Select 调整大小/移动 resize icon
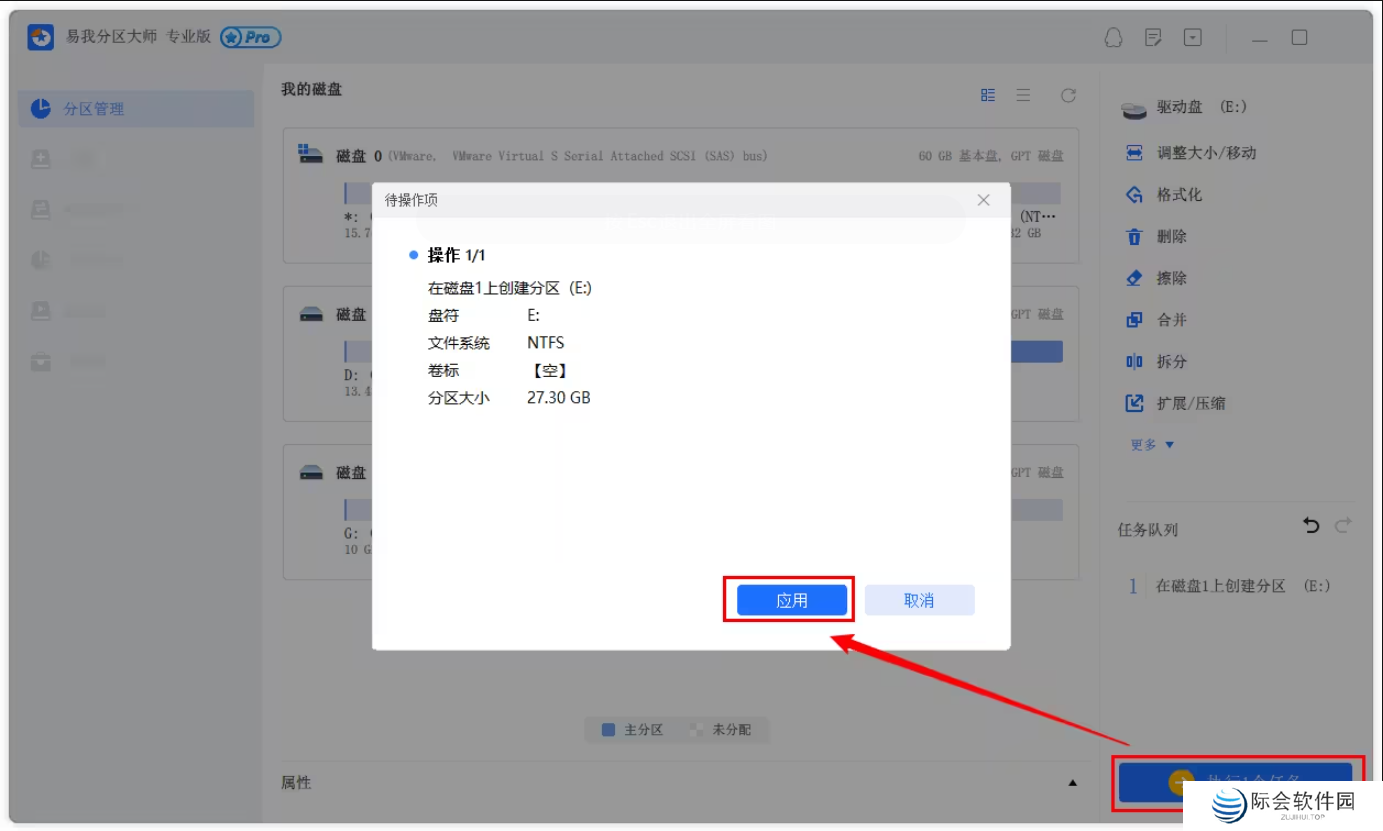This screenshot has height=831, width=1383. [x=1134, y=153]
